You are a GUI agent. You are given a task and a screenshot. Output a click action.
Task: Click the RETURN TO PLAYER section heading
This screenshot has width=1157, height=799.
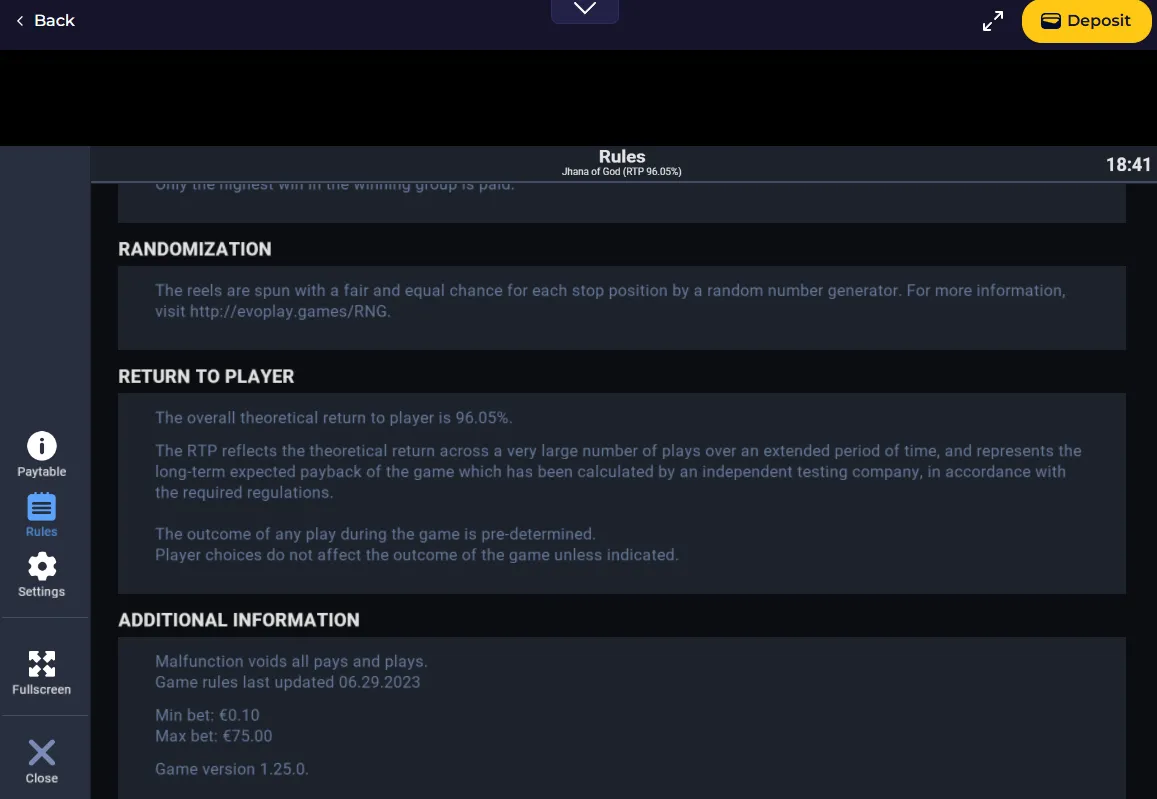[206, 376]
